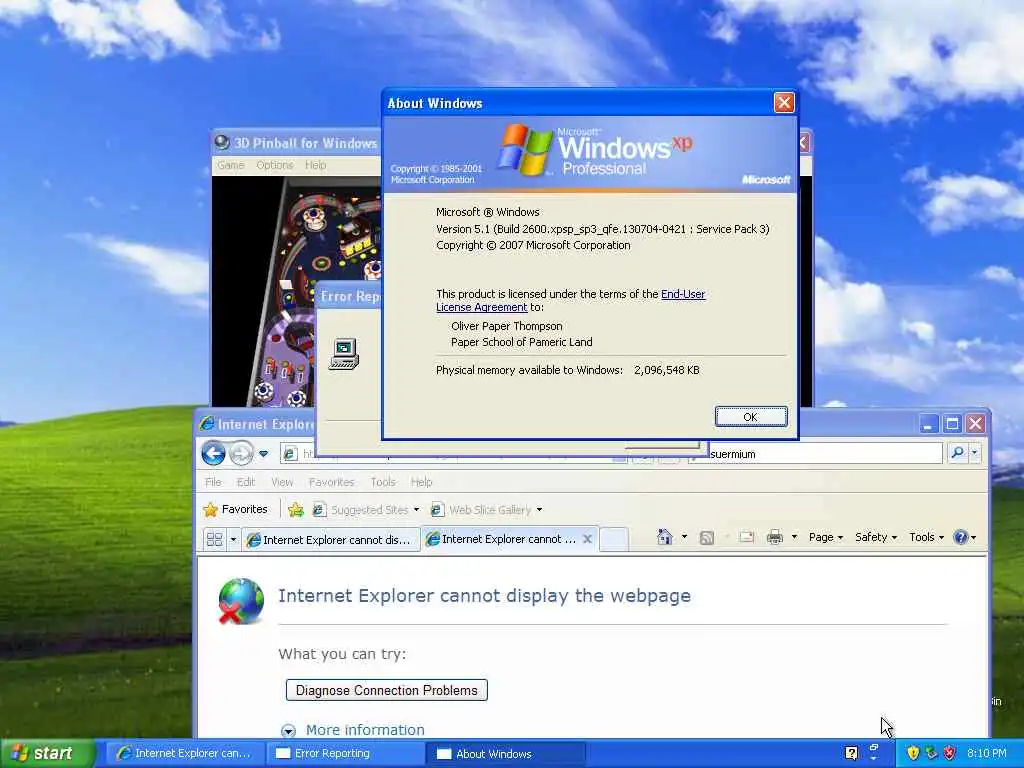Close the active IE tab with X
This screenshot has height=768, width=1024.
[587, 539]
